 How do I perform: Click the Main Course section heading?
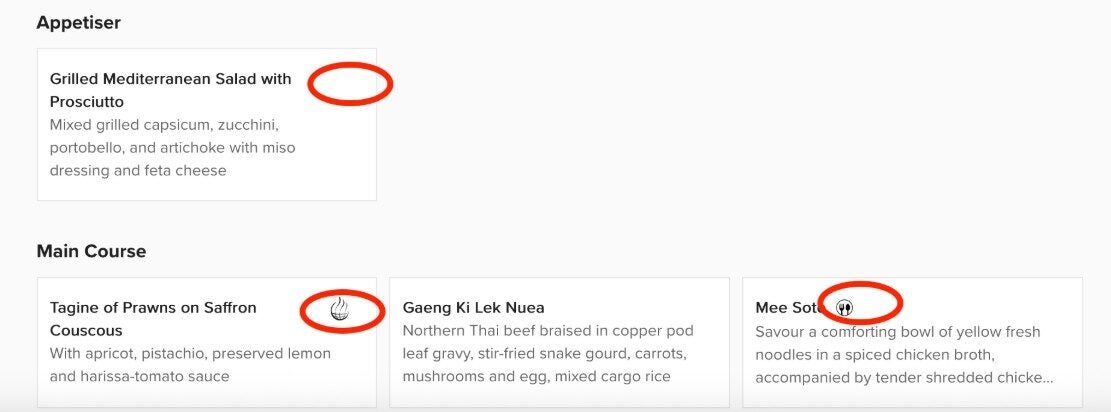(x=91, y=251)
